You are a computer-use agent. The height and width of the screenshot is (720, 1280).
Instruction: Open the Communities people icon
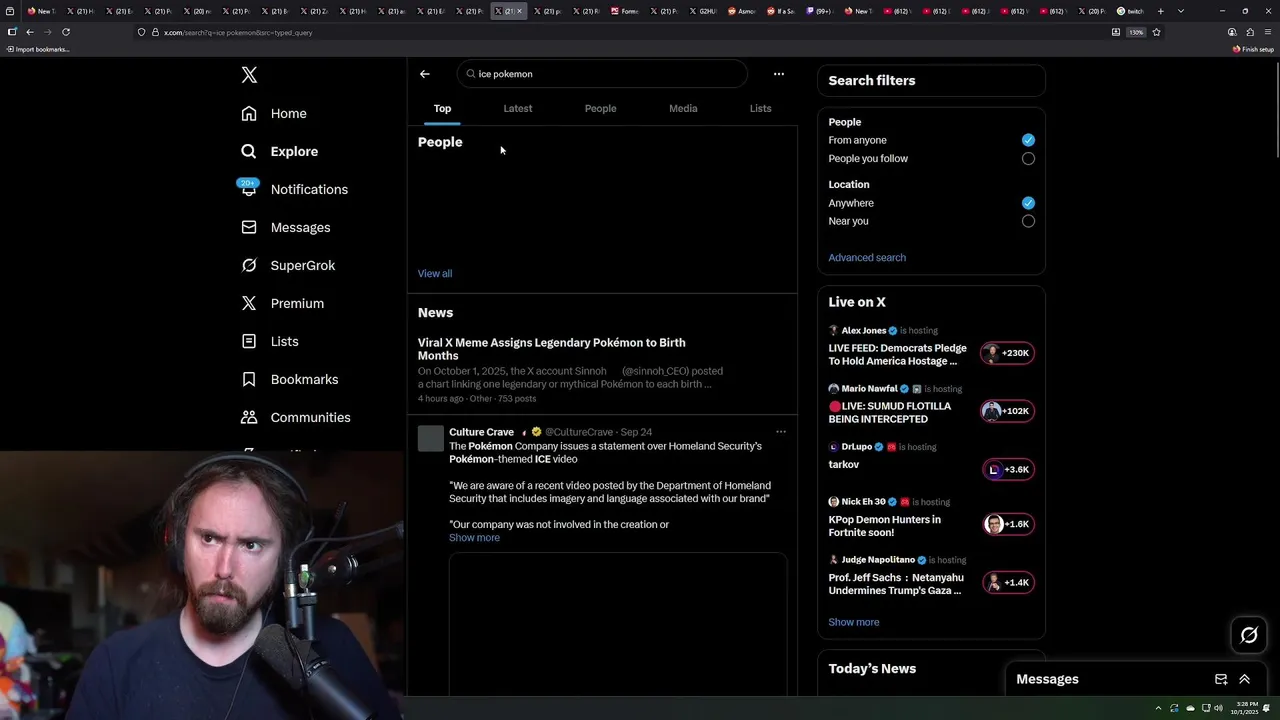coord(249,417)
